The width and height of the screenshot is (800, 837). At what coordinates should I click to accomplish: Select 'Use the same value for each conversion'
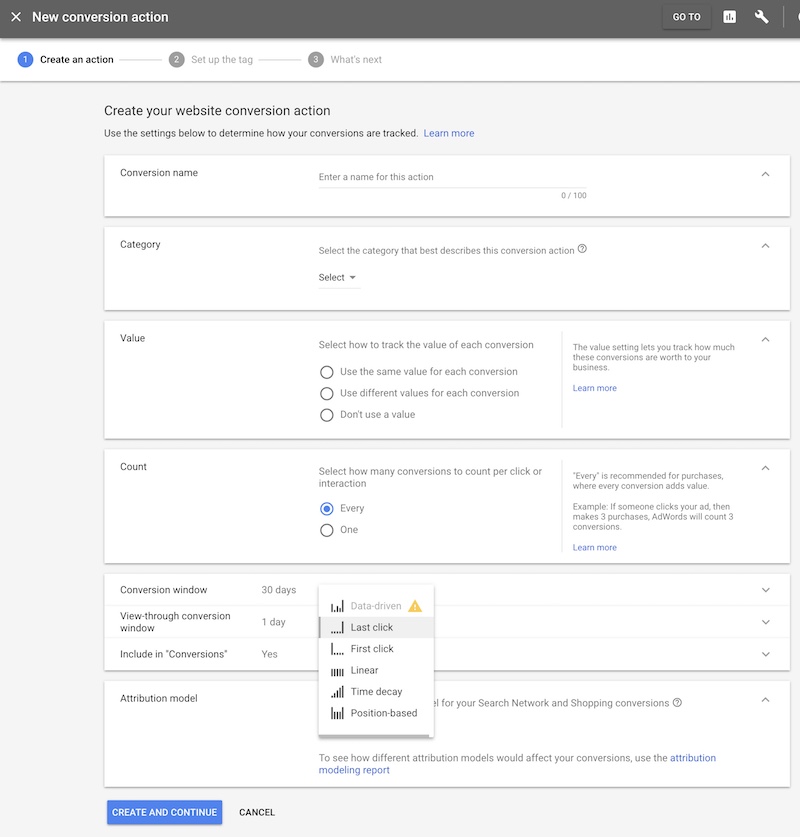(x=327, y=371)
